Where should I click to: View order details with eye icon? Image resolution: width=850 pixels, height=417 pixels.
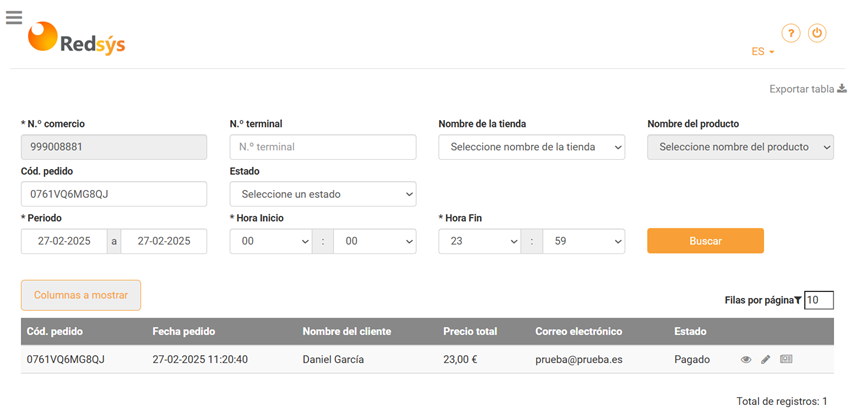tap(746, 359)
